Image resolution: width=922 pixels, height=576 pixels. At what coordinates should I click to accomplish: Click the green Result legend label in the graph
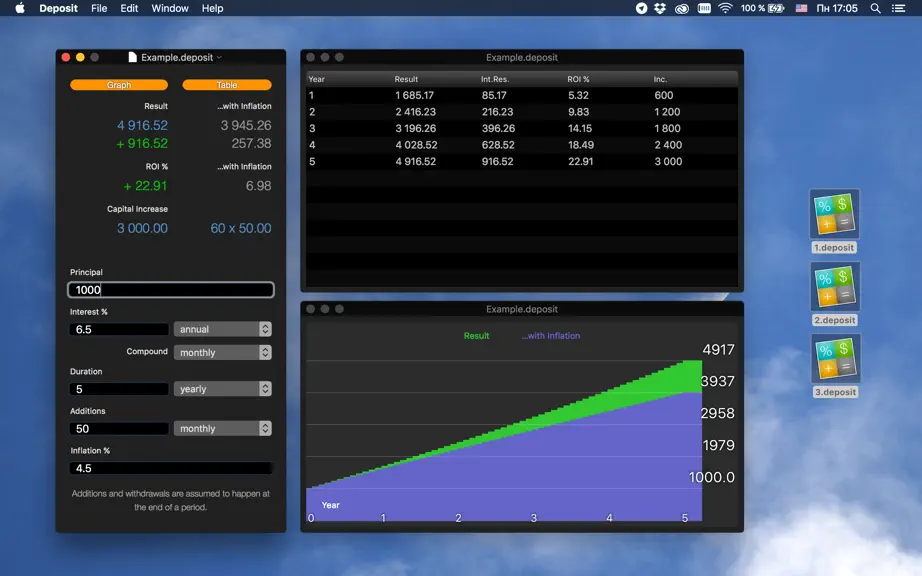[476, 336]
